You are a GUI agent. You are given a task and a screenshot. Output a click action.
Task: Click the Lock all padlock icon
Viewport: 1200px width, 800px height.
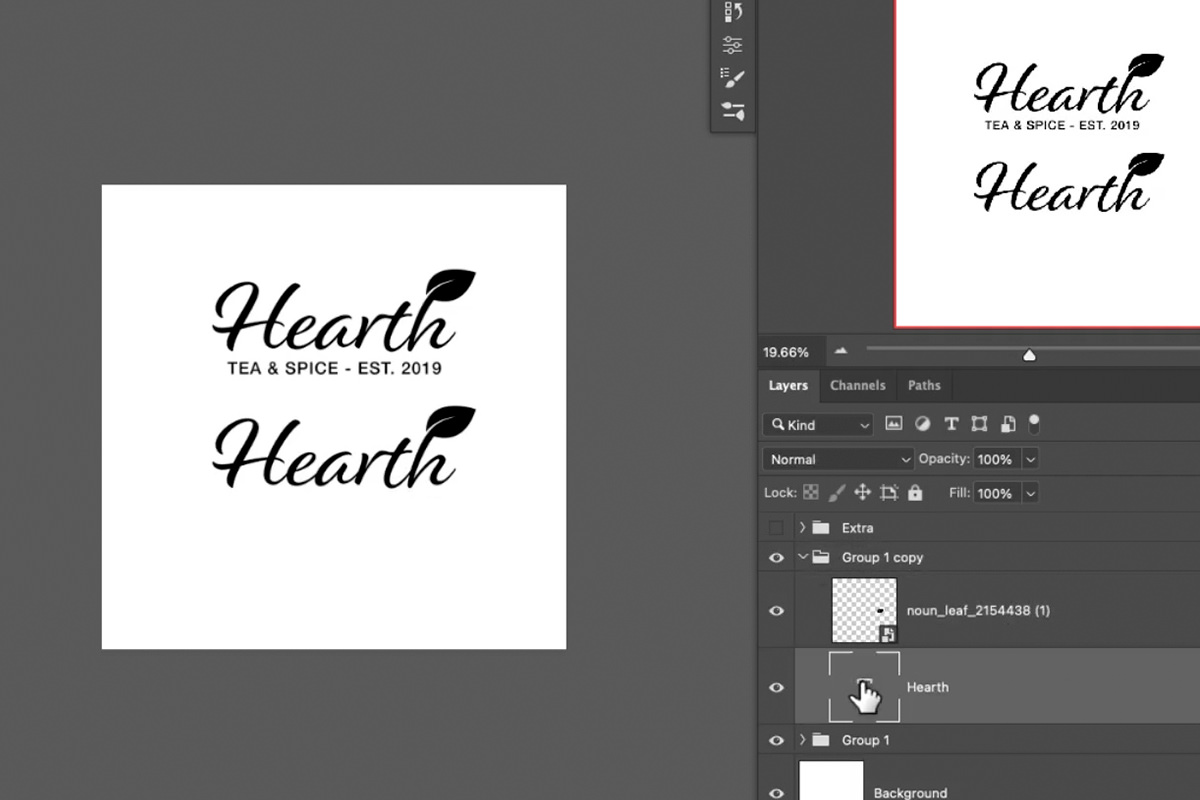pyautogui.click(x=915, y=492)
